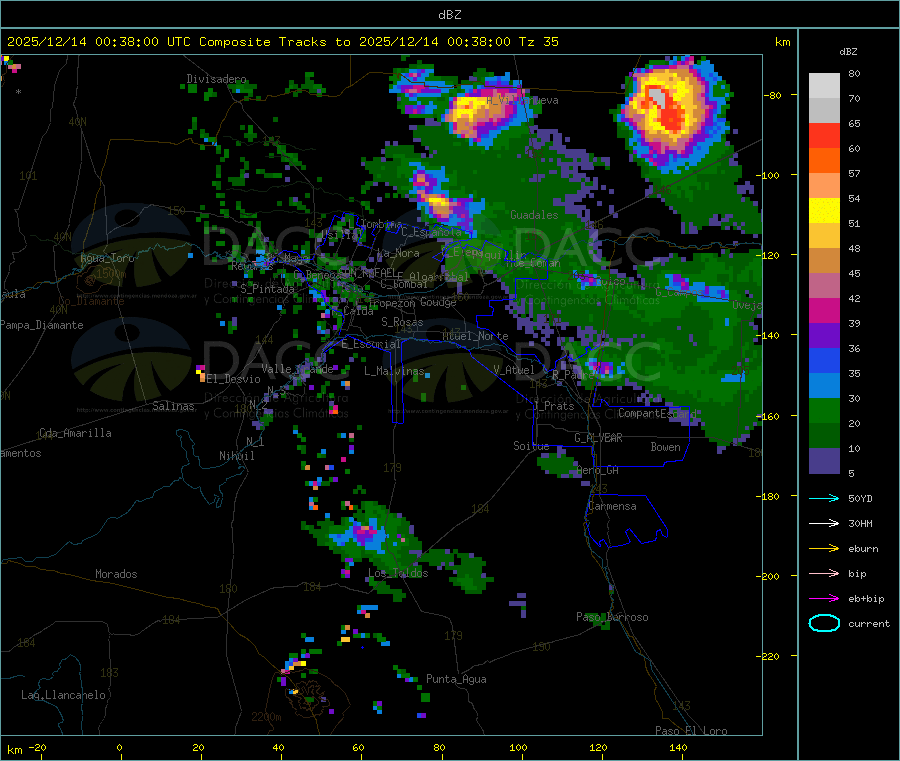Click the 'G_ALVEAR' map label
Screen dimensions: 900x761
click(x=598, y=438)
